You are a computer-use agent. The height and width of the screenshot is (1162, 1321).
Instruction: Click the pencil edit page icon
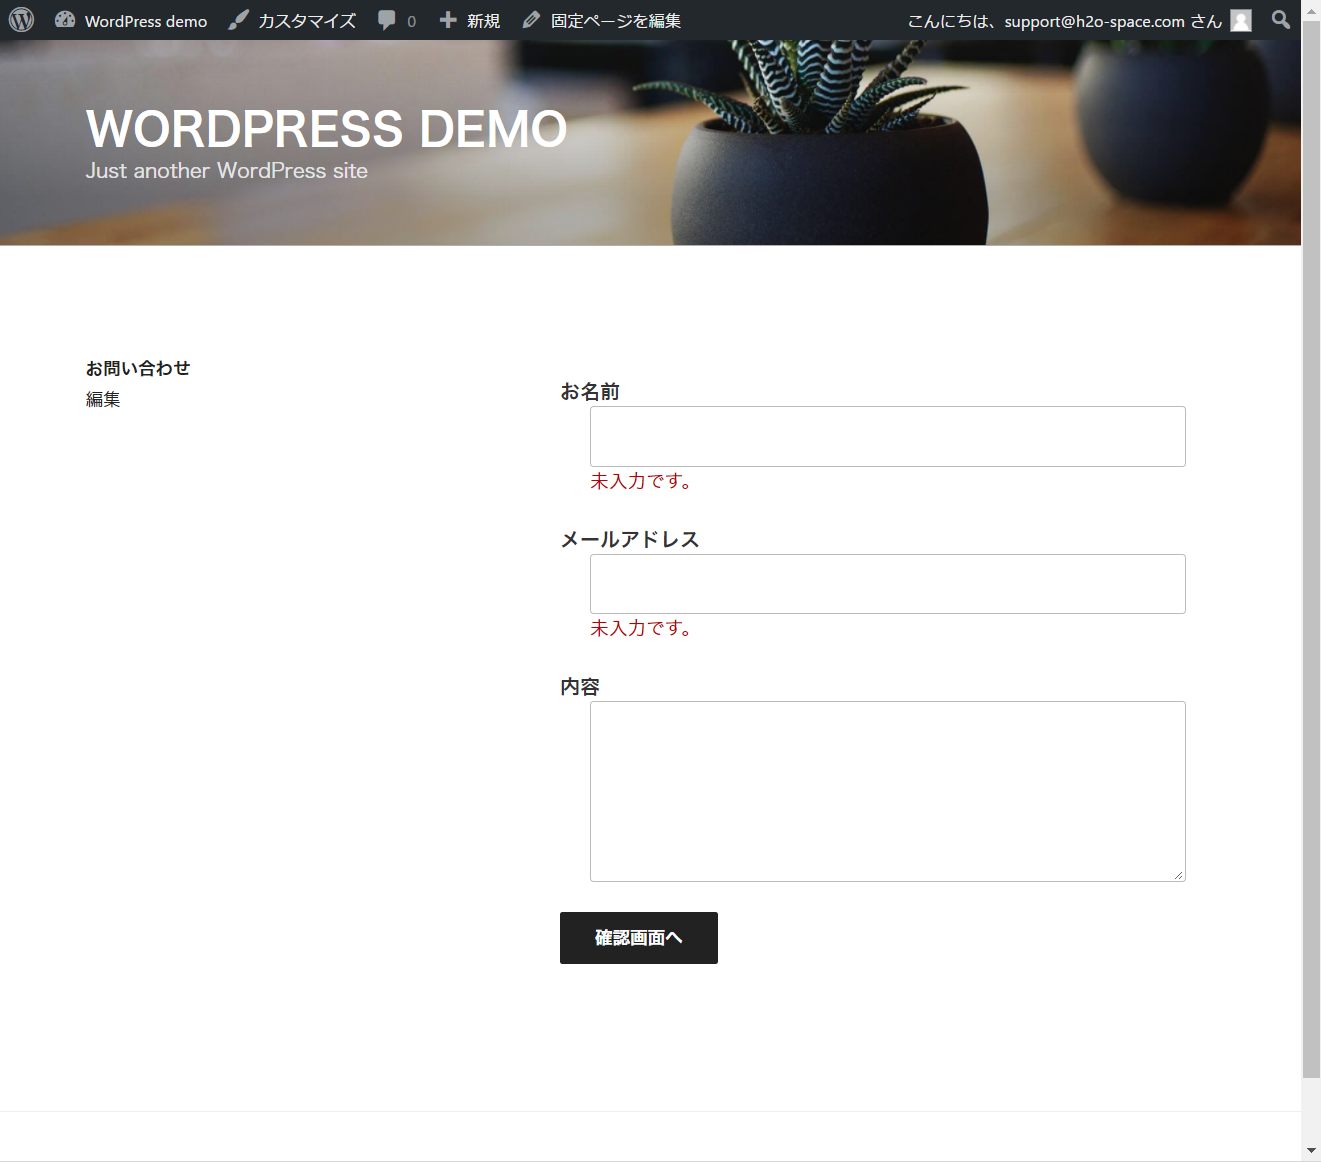point(531,20)
